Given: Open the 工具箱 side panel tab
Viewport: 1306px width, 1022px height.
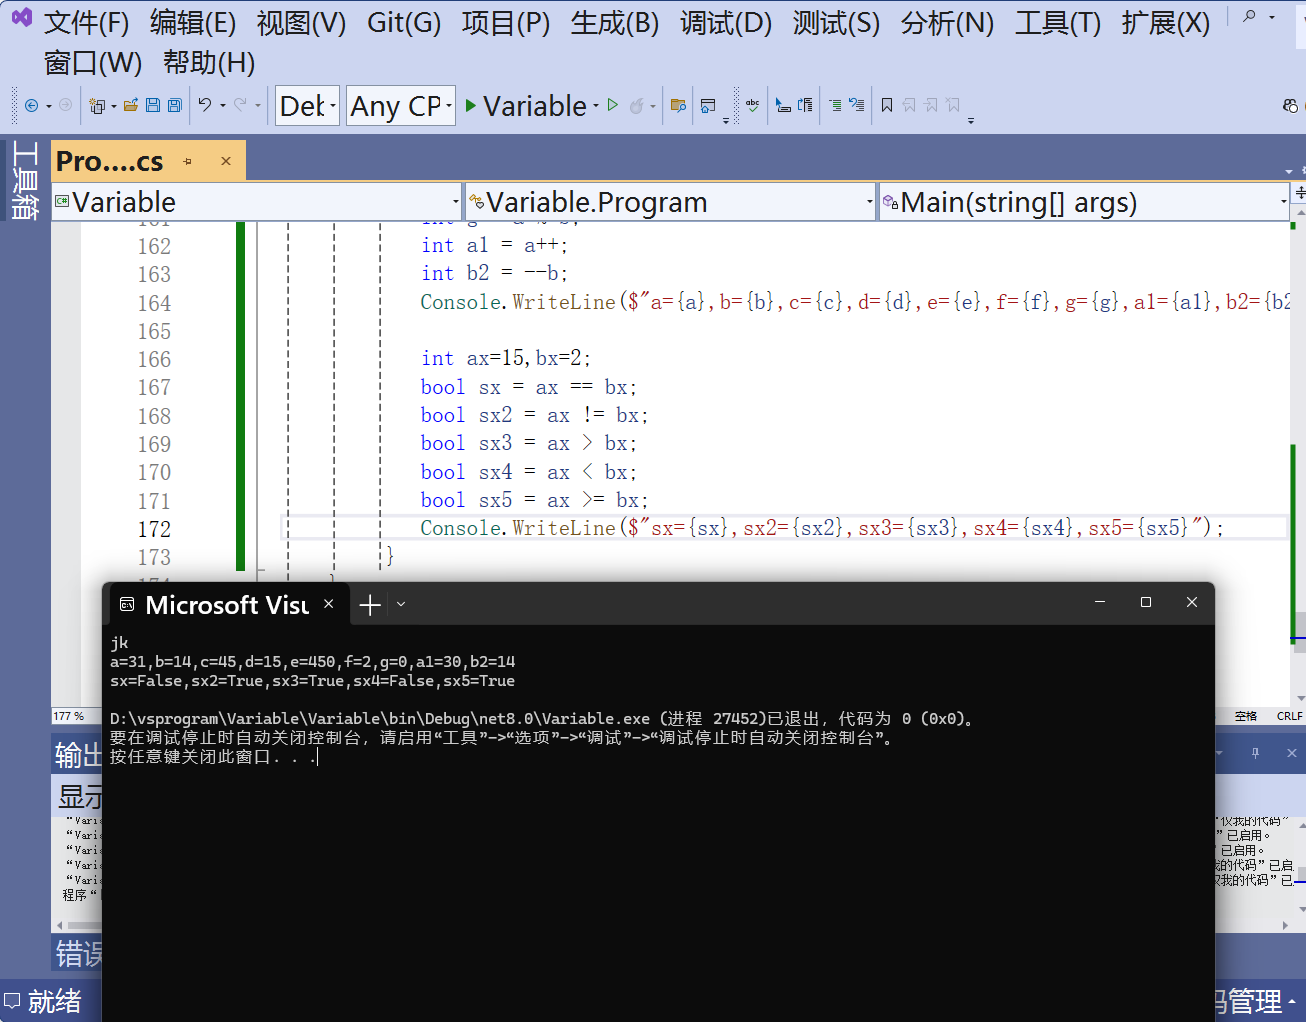Looking at the screenshot, I should point(25,180).
